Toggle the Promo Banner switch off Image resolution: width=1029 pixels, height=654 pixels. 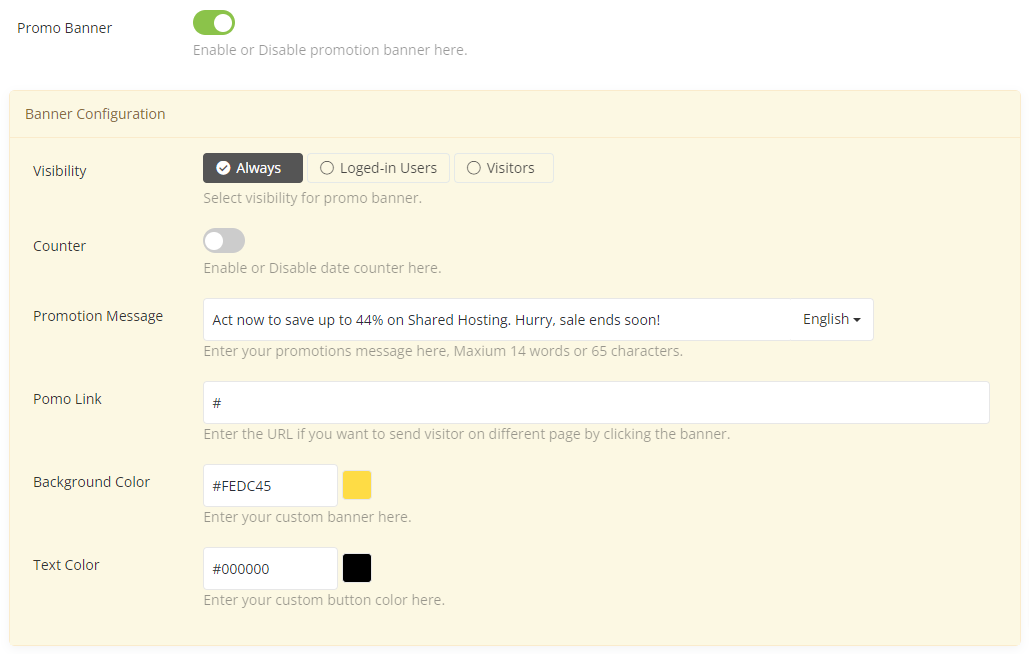pos(213,23)
